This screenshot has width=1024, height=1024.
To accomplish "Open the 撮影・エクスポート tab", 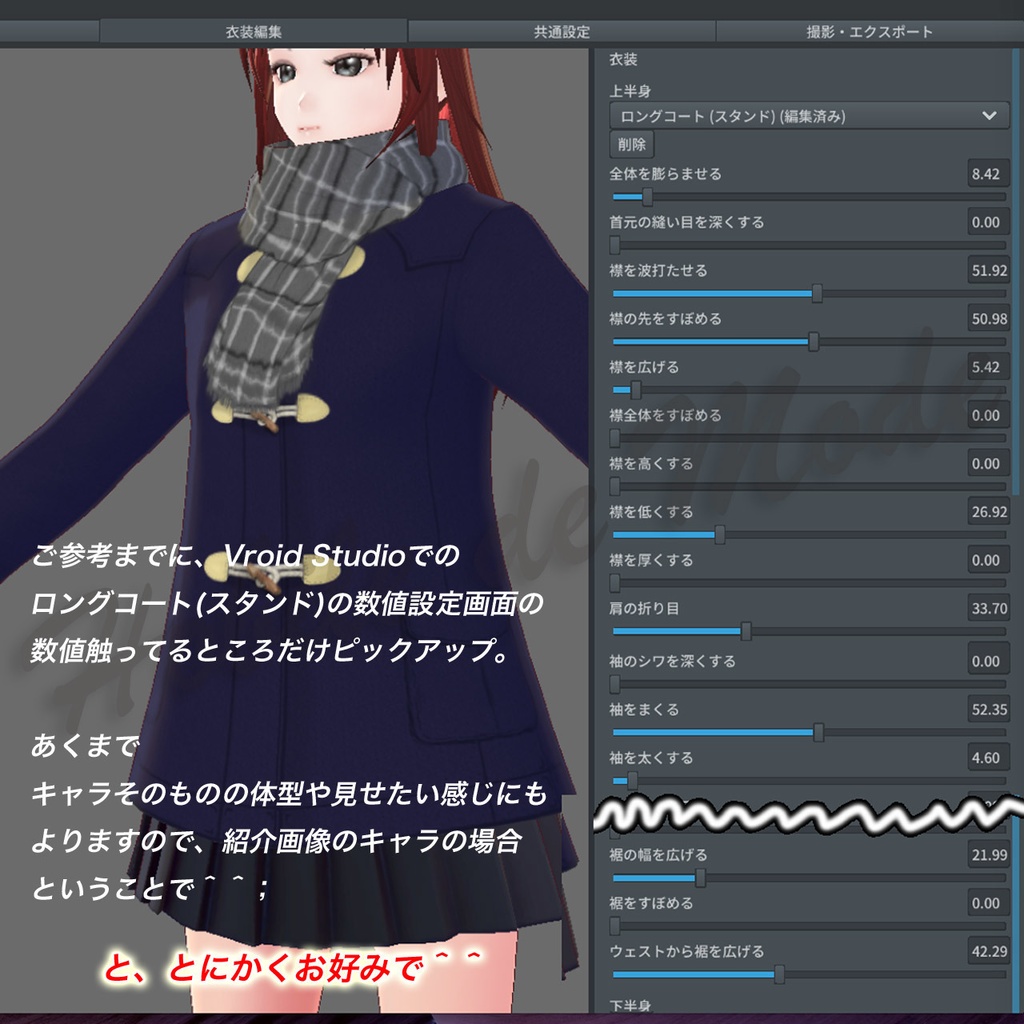I will coord(868,30).
